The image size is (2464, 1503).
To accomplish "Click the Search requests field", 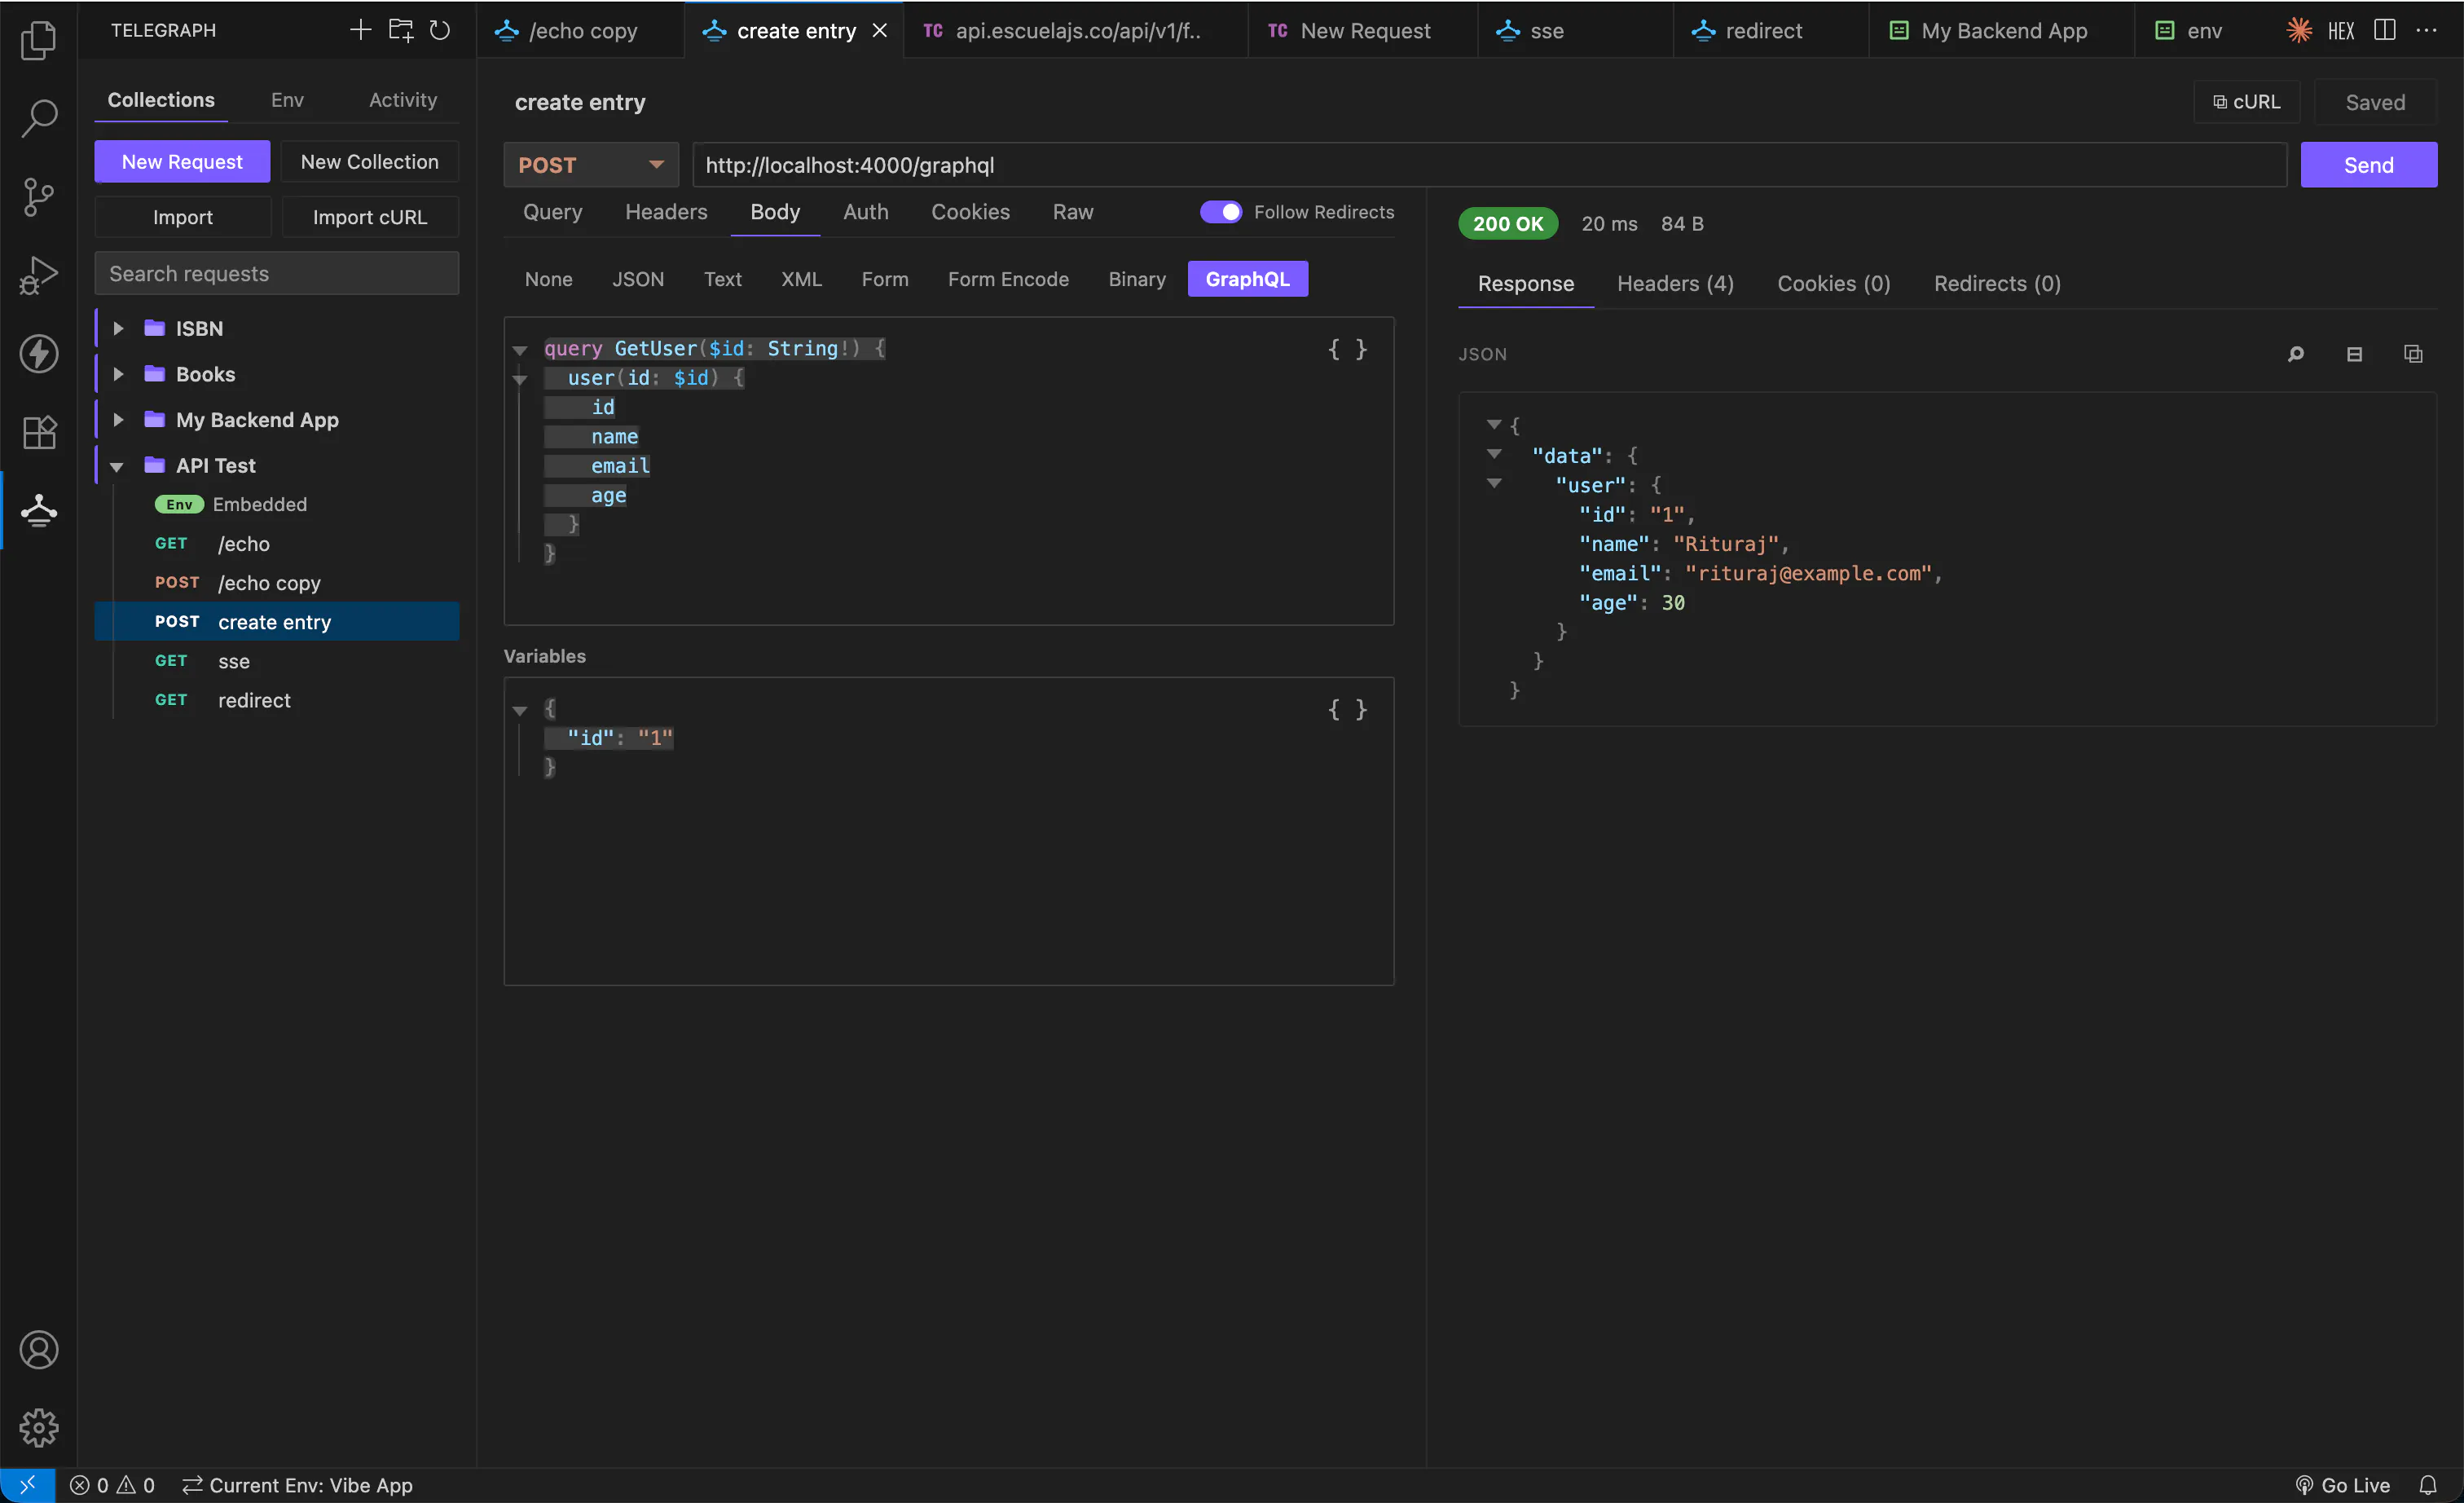I will coord(277,274).
